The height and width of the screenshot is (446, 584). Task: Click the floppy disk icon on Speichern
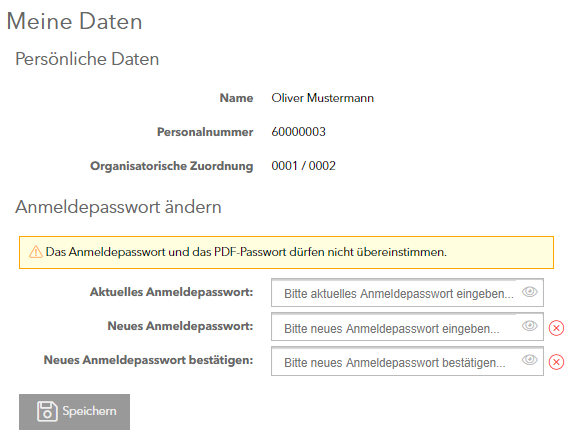coord(47,411)
